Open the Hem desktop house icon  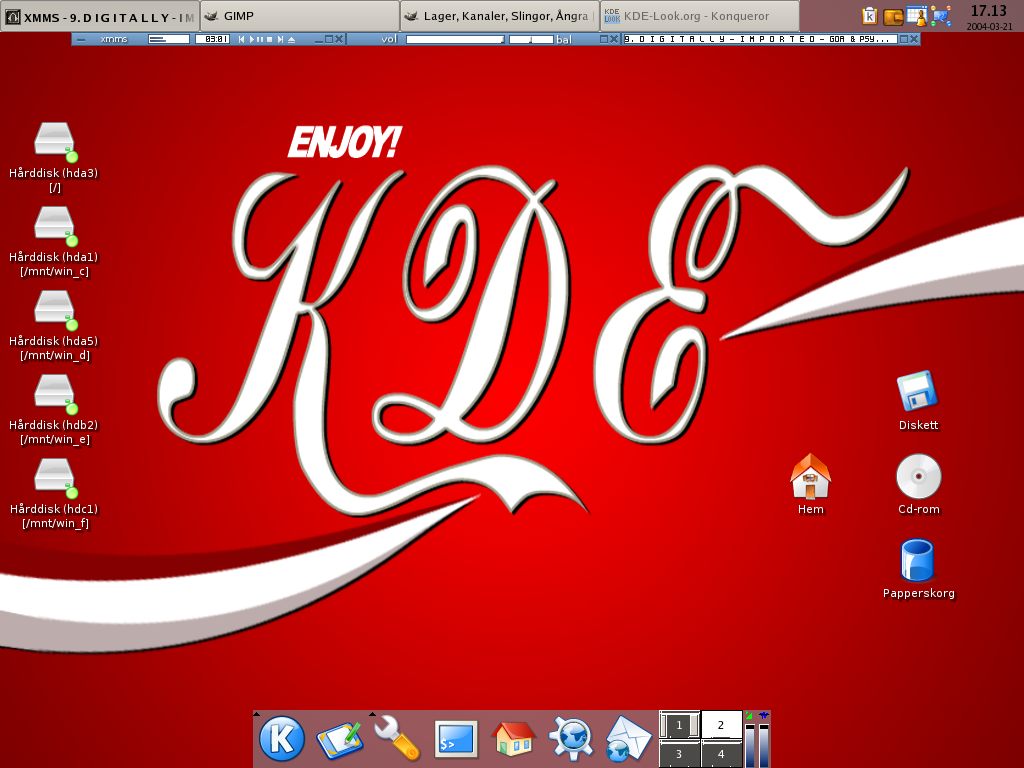click(x=810, y=476)
